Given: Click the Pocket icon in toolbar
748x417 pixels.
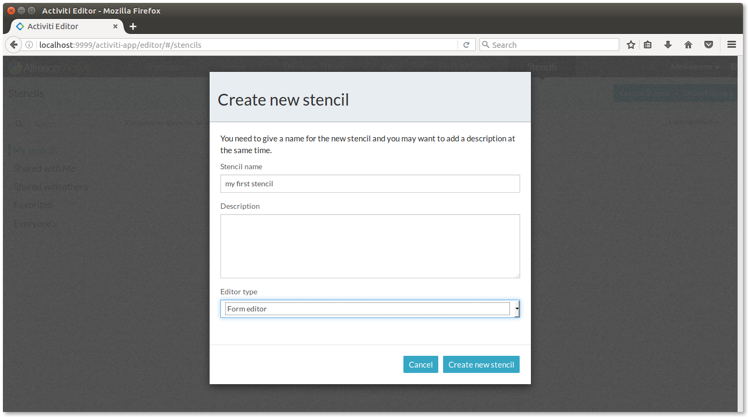Looking at the screenshot, I should [708, 45].
